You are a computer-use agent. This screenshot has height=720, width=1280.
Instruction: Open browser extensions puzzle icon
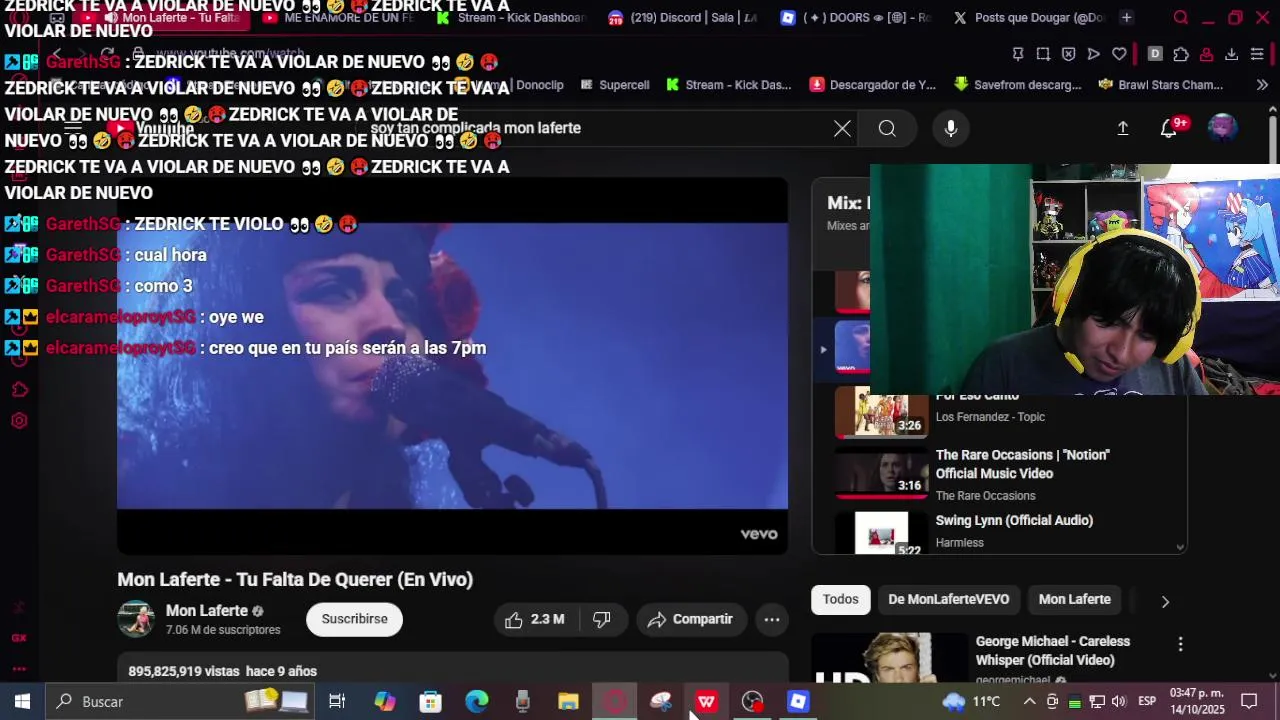tap(1181, 54)
